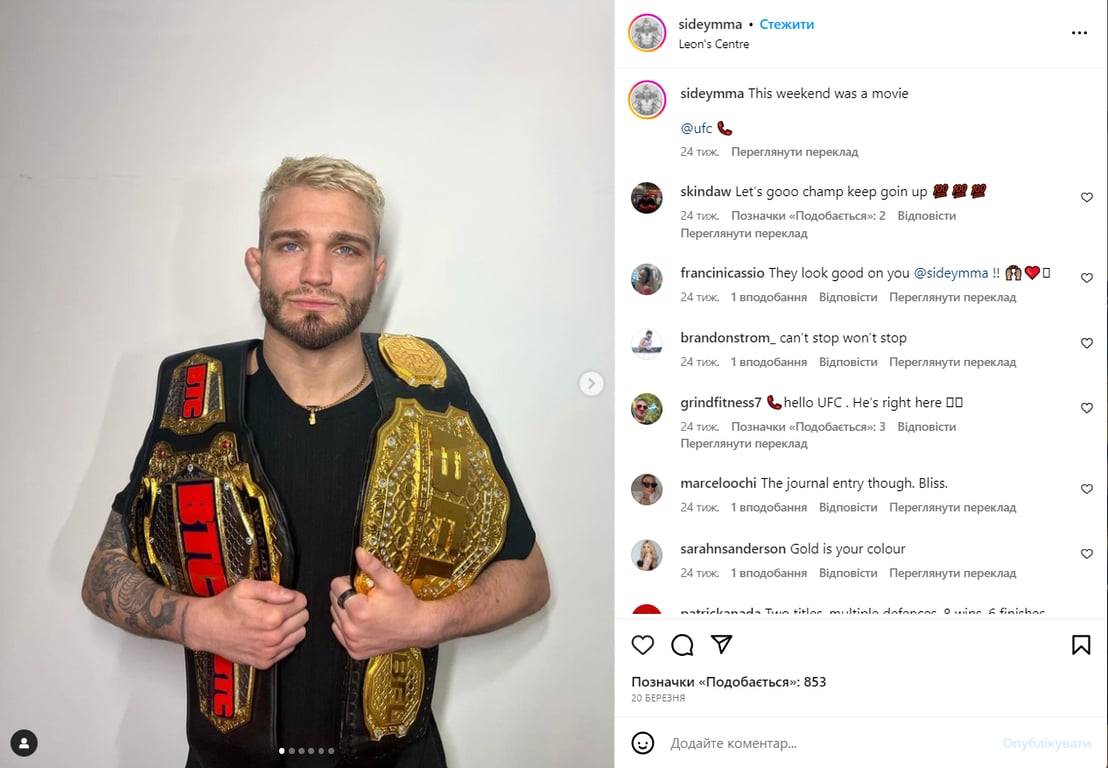Screen dimensions: 1108x768
Task: Open the Leon's Centre location link
Action: click(714, 44)
